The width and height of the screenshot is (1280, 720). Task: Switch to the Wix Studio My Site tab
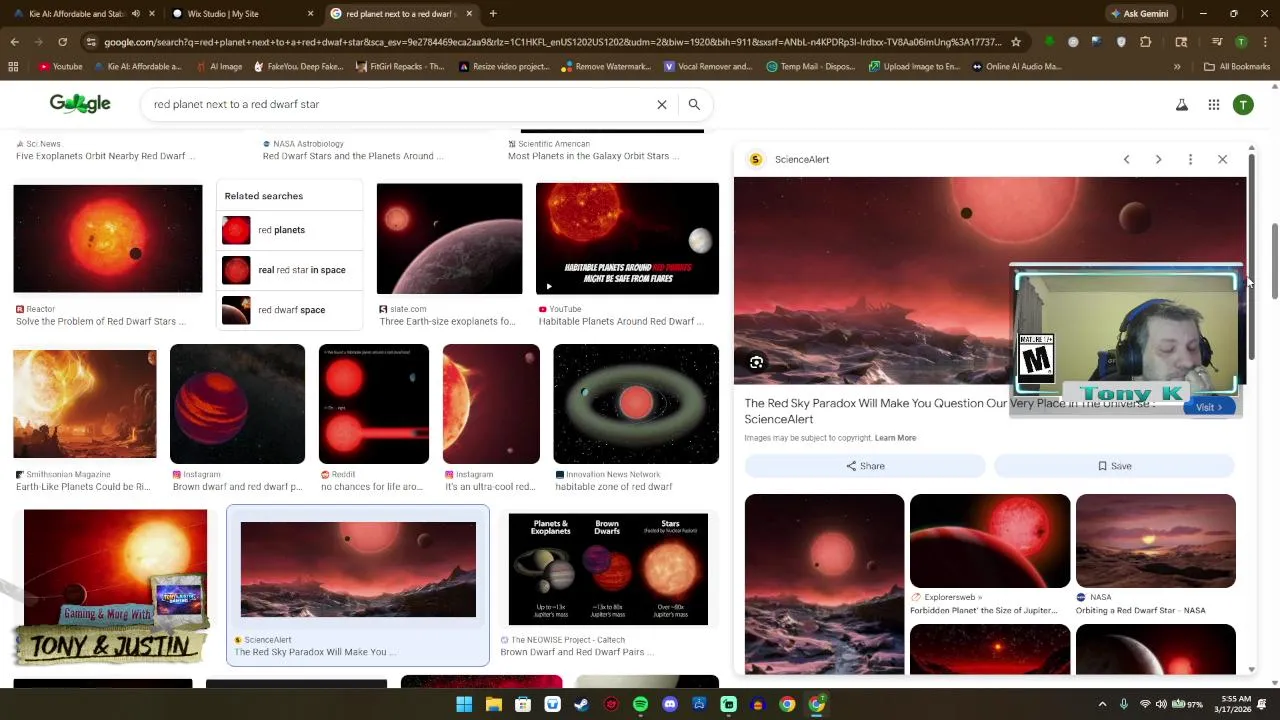tap(240, 14)
